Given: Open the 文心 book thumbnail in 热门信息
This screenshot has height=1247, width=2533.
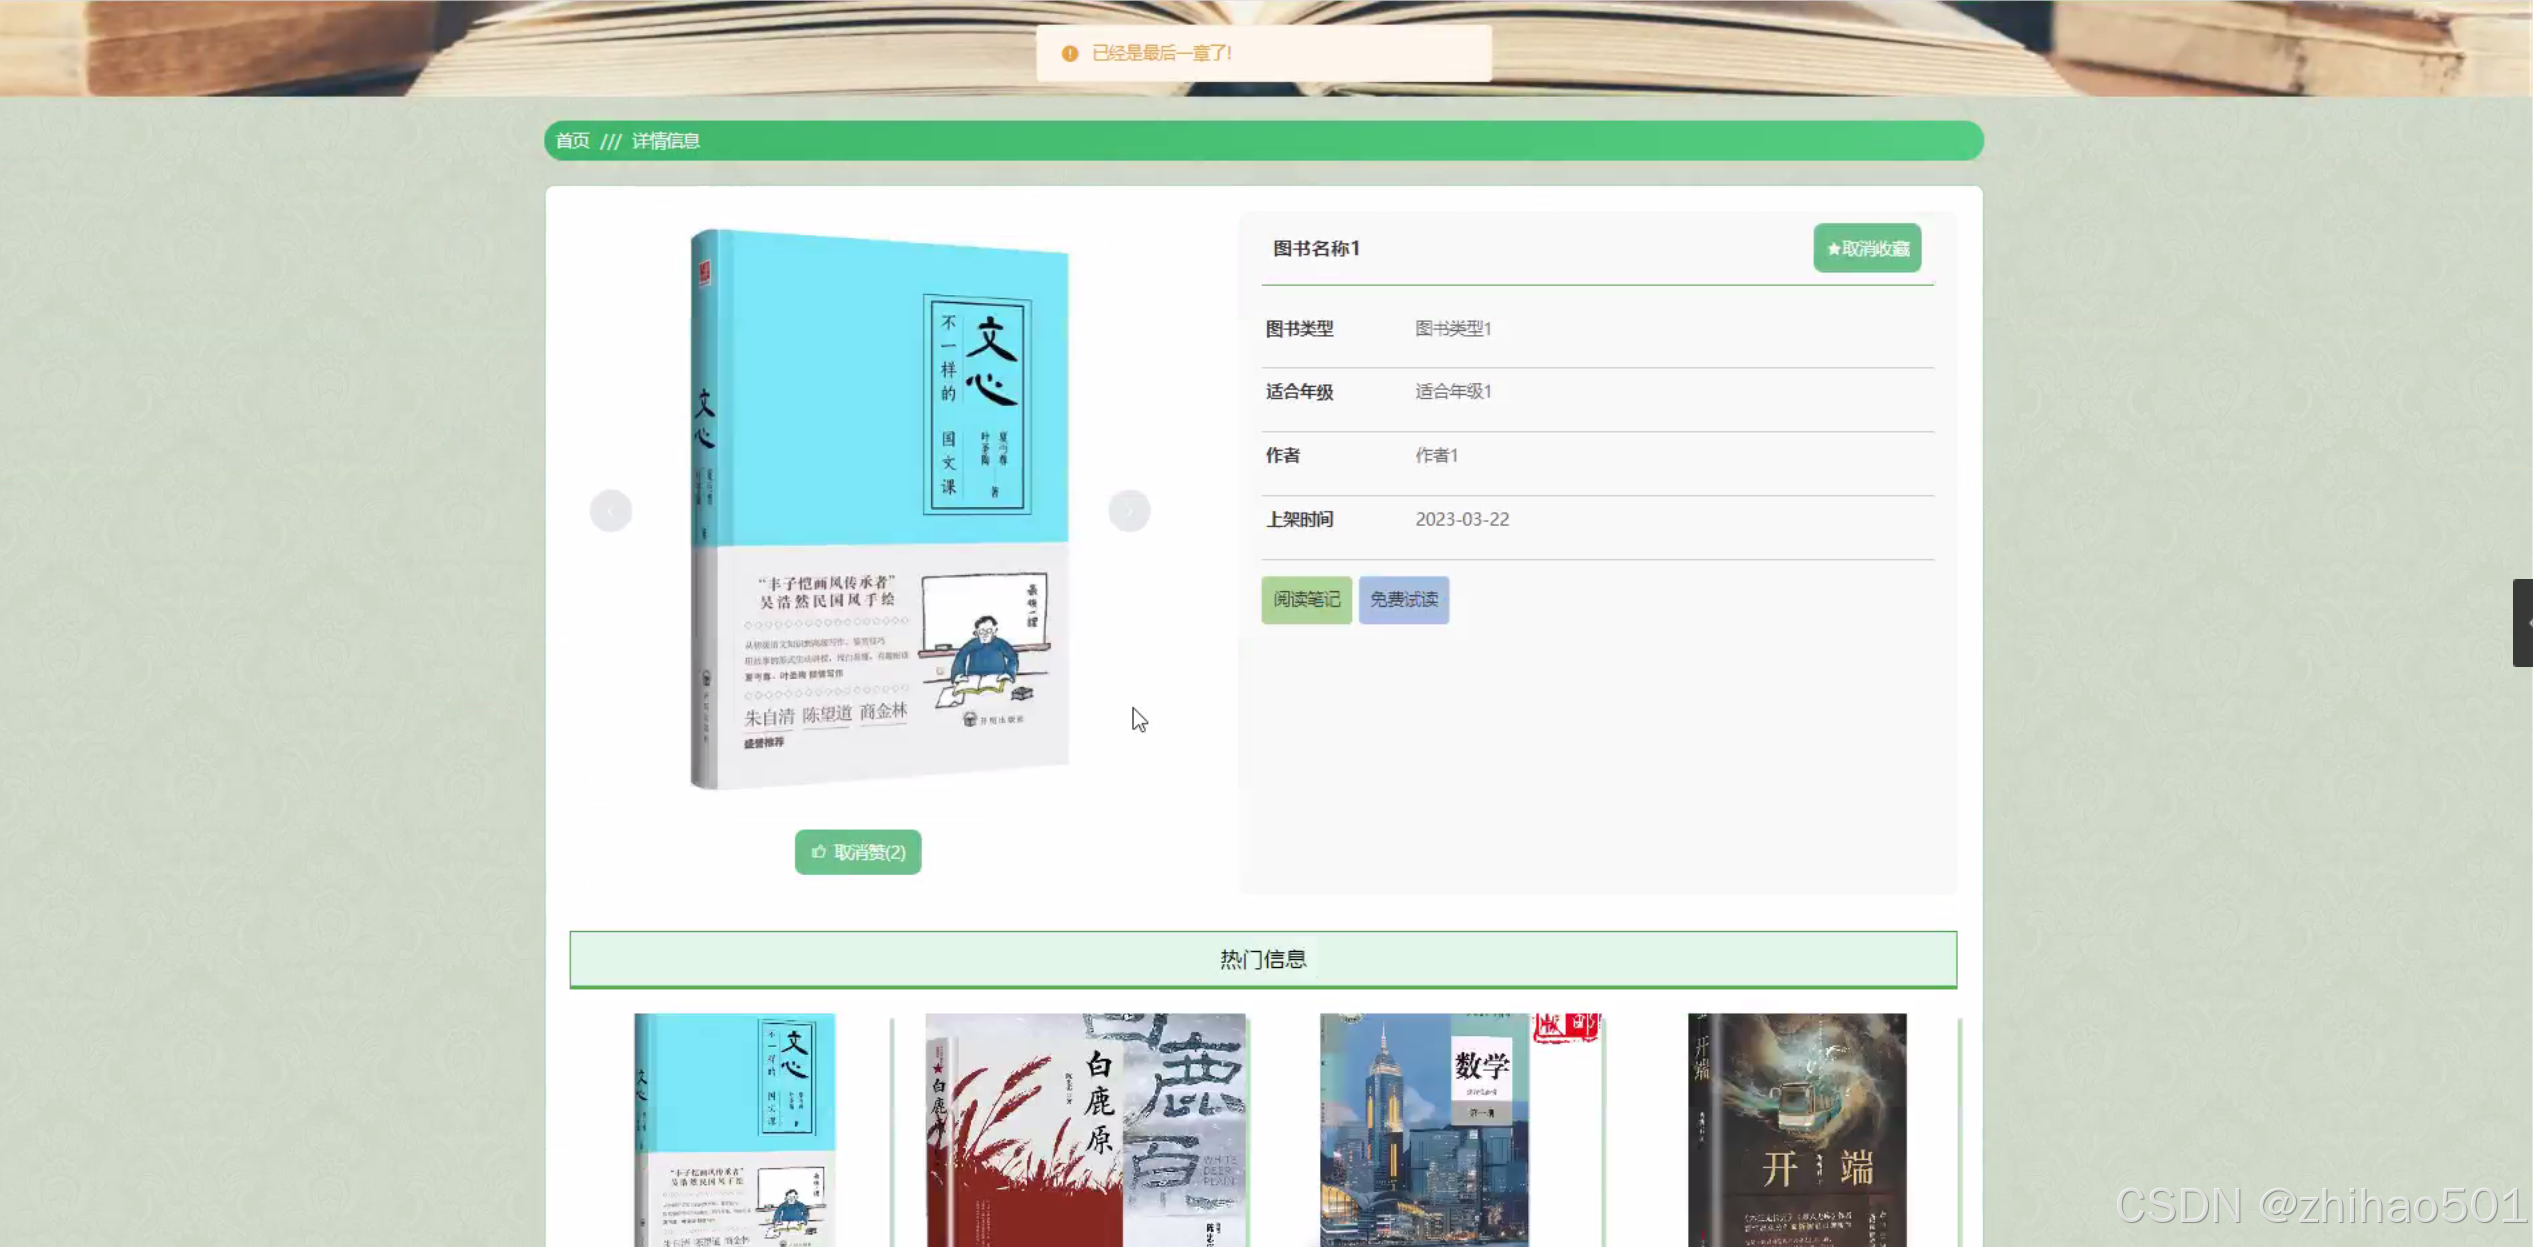Looking at the screenshot, I should click(735, 1130).
